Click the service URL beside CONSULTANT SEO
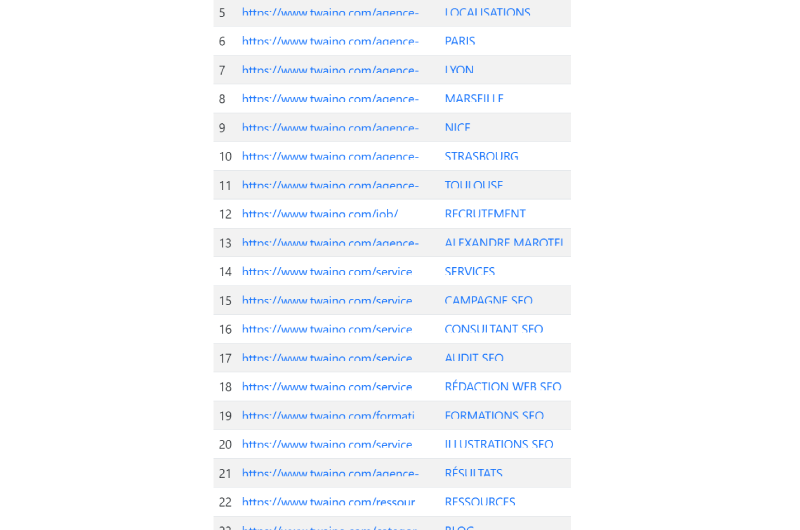 (327, 329)
